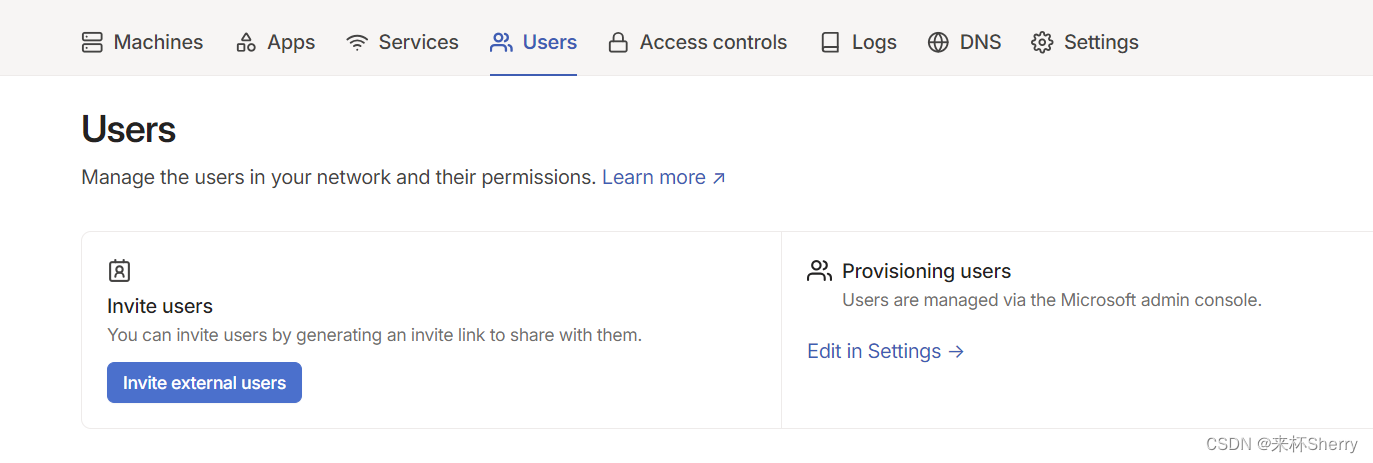This screenshot has height=463, width=1373.
Task: Click the Invite users badge icon
Action: coord(119,270)
